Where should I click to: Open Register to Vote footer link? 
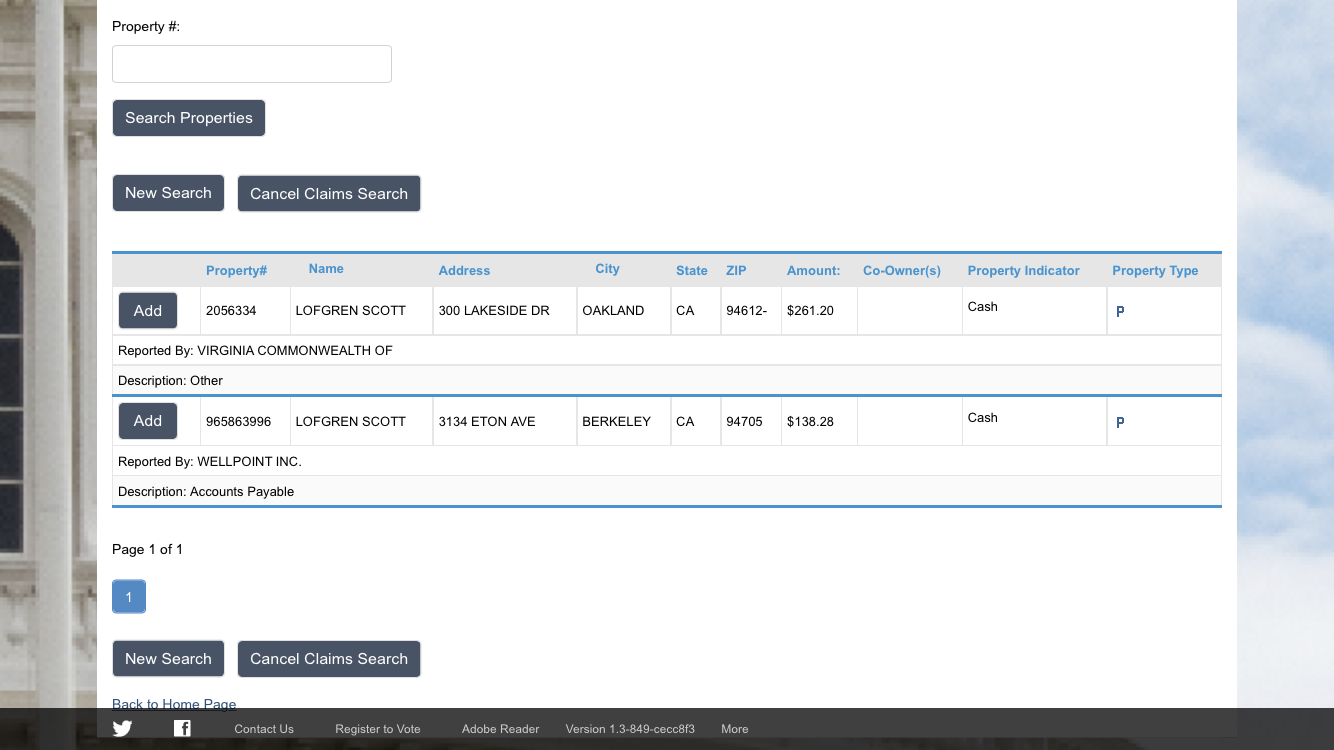pos(378,729)
